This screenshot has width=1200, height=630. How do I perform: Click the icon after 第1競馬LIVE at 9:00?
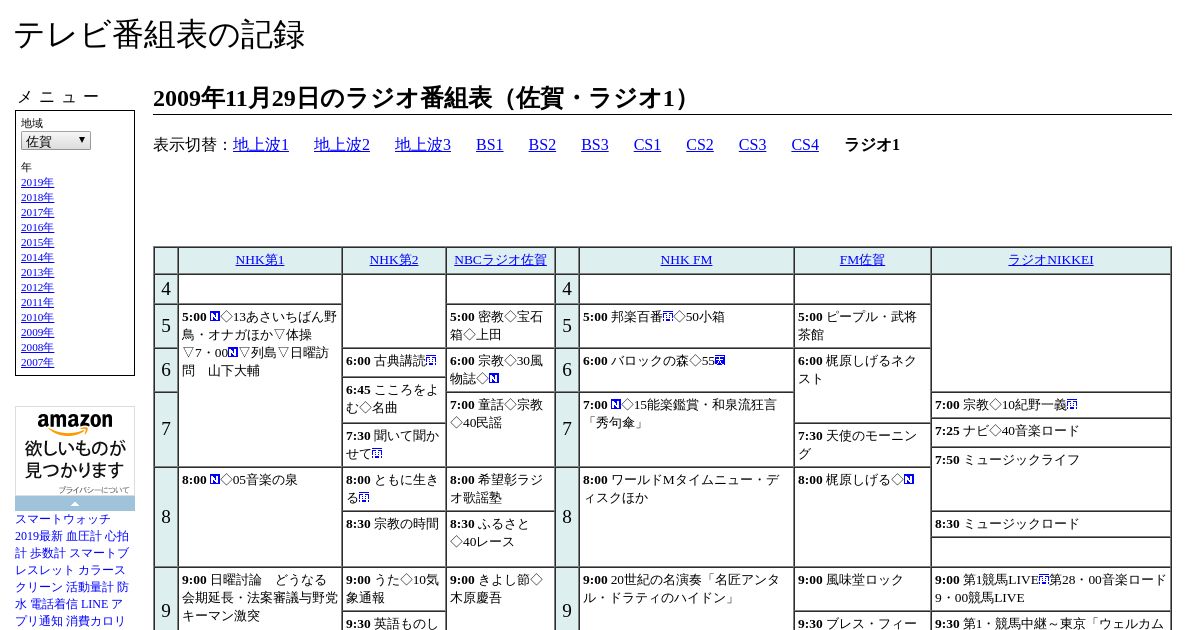pos(1044,580)
